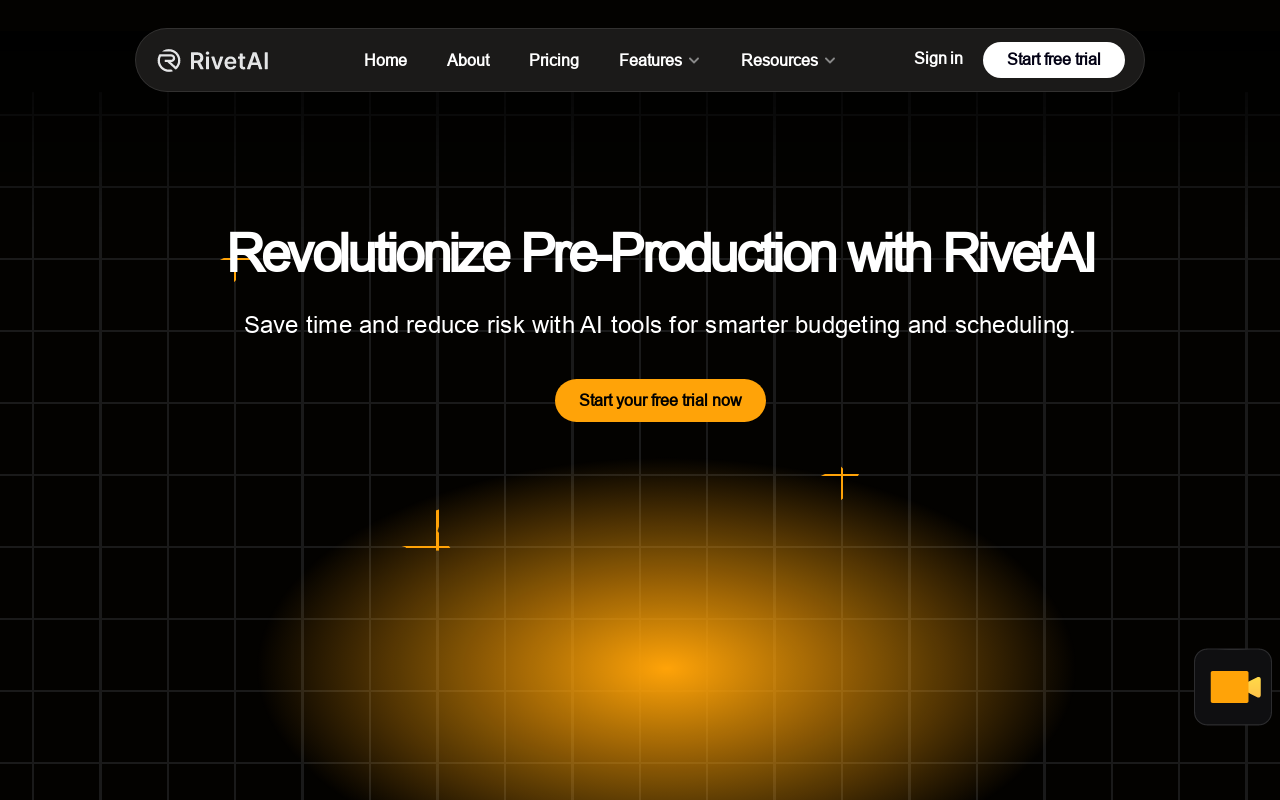Click the orange Start your free trial now button

tap(660, 400)
